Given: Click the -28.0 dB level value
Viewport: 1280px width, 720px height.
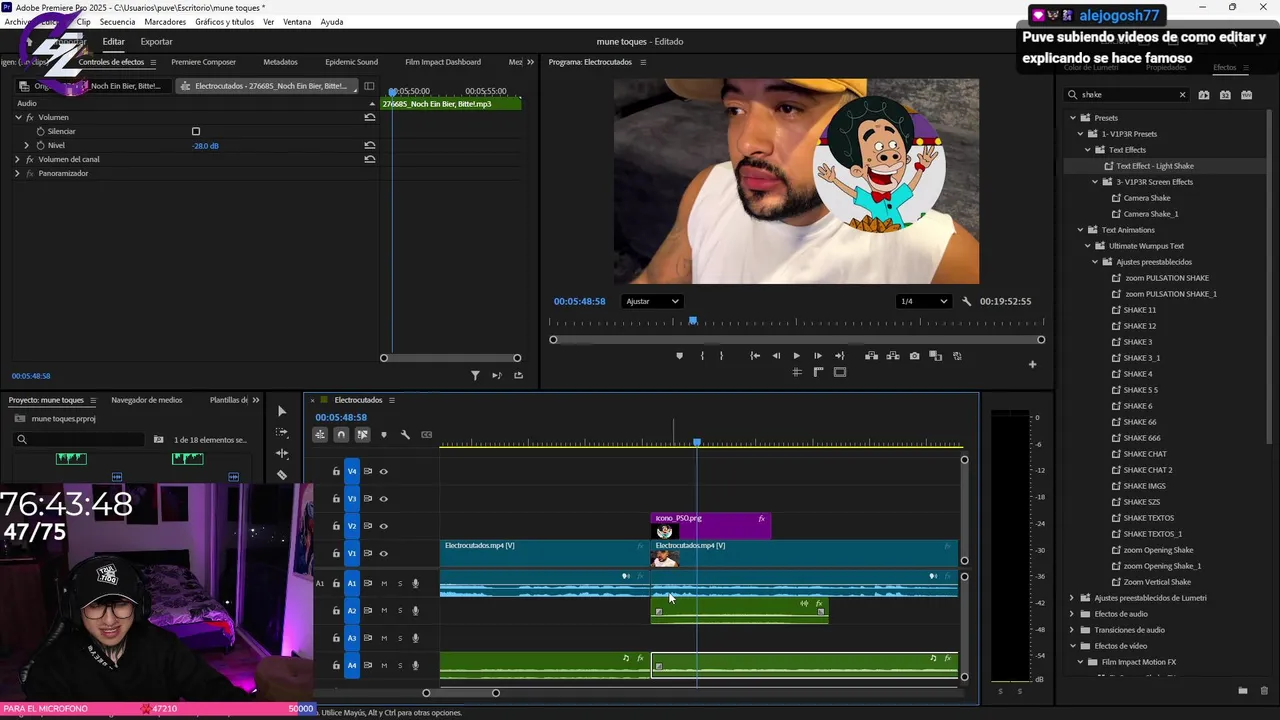Looking at the screenshot, I should pos(206,145).
